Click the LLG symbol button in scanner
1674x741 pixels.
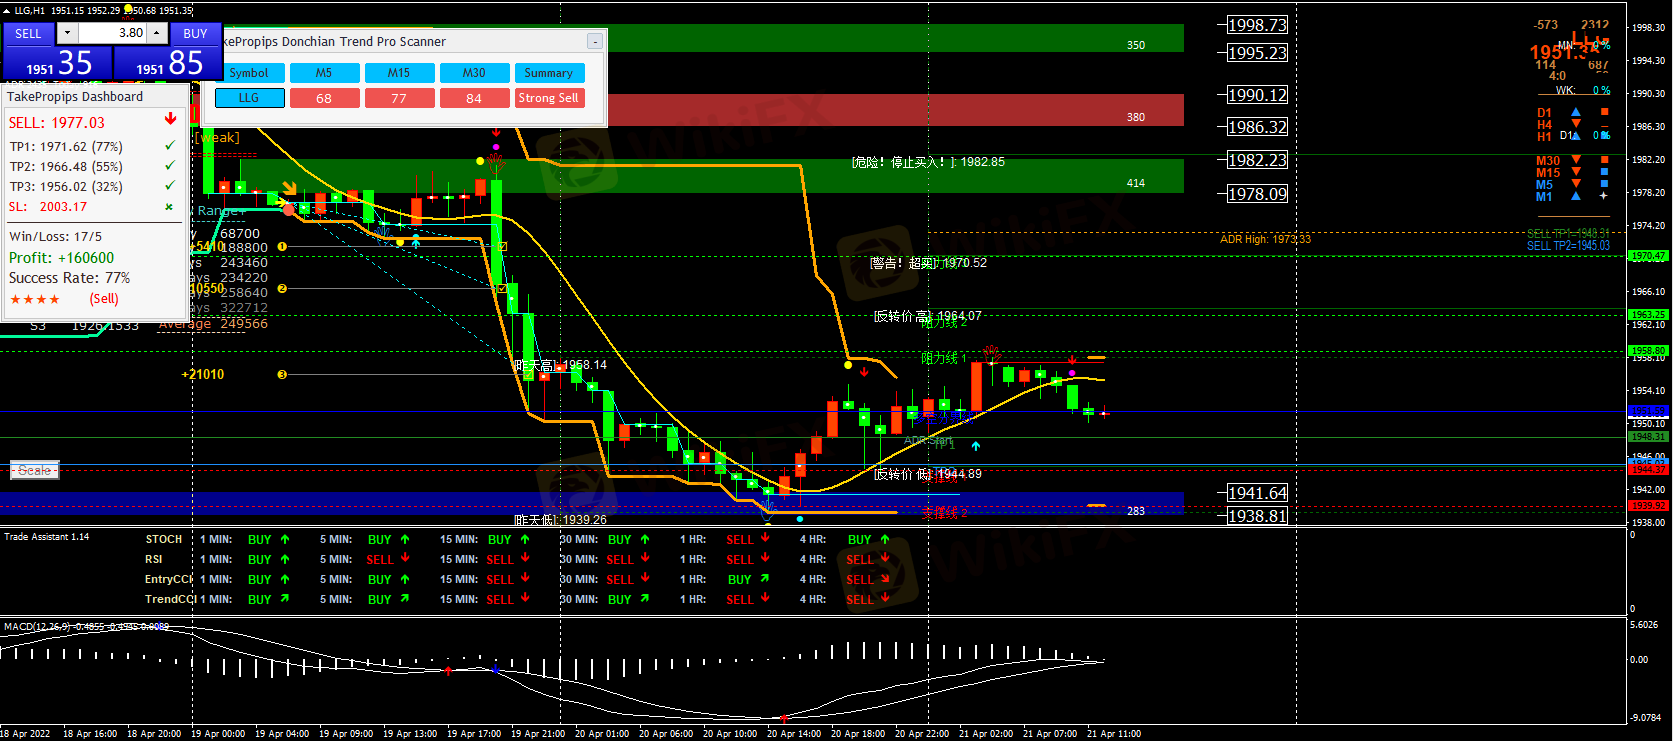pyautogui.click(x=249, y=98)
